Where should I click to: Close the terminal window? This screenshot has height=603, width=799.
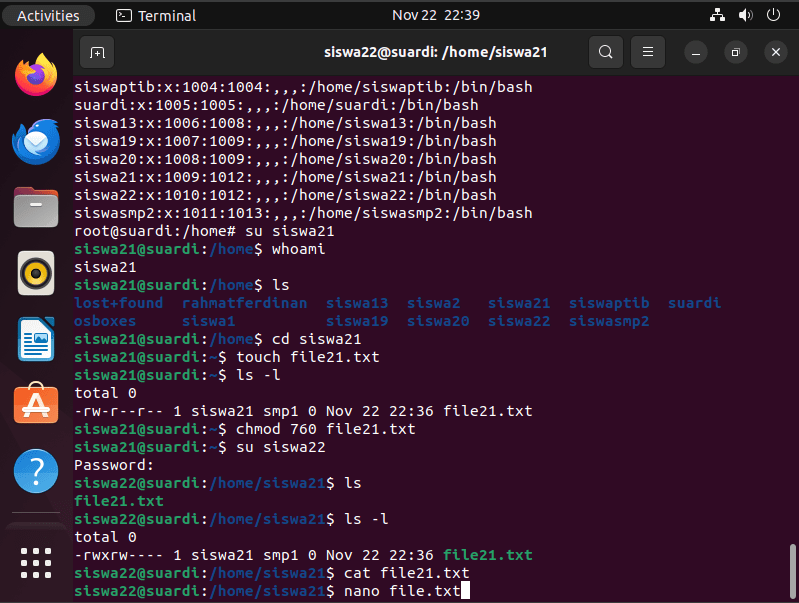[776, 53]
